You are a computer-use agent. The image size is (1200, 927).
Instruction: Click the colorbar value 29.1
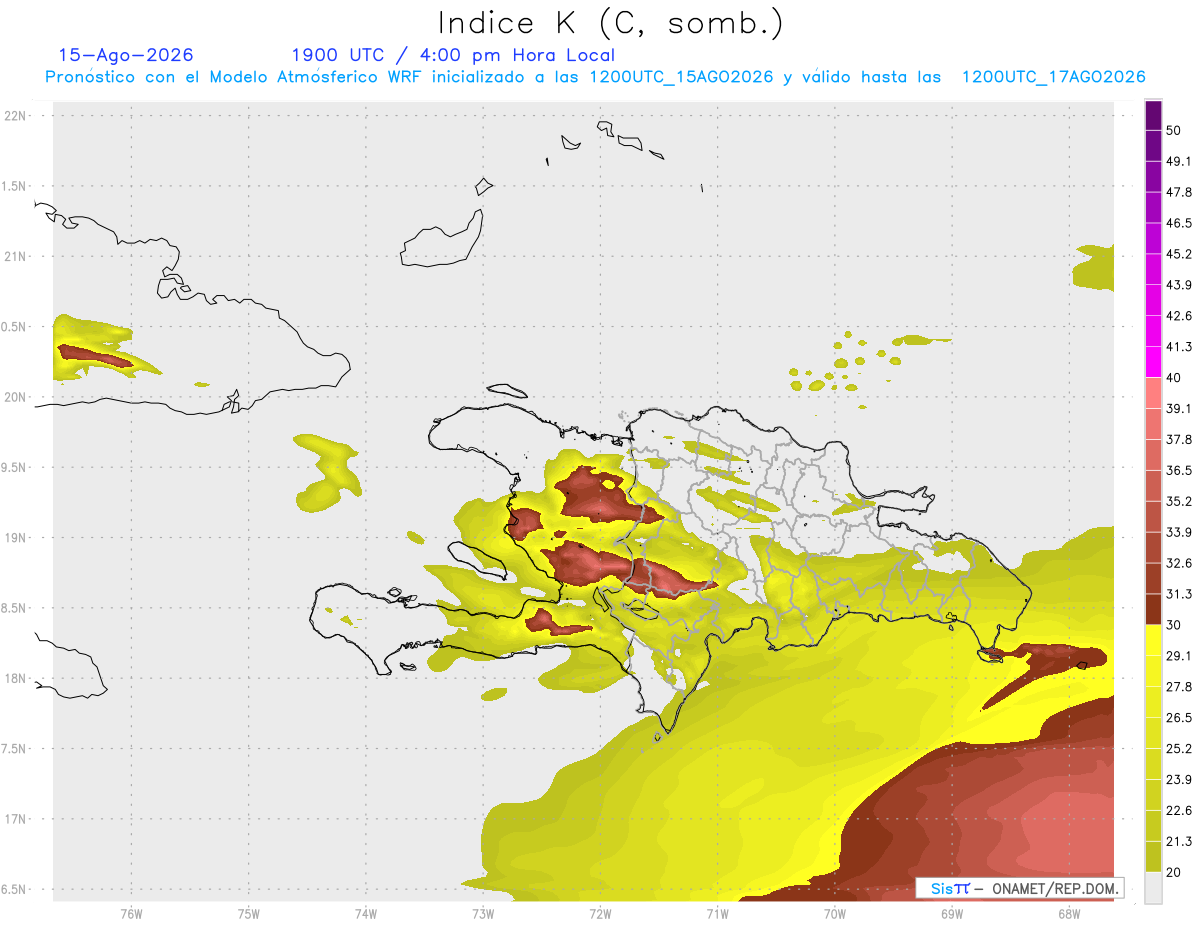point(1179,657)
